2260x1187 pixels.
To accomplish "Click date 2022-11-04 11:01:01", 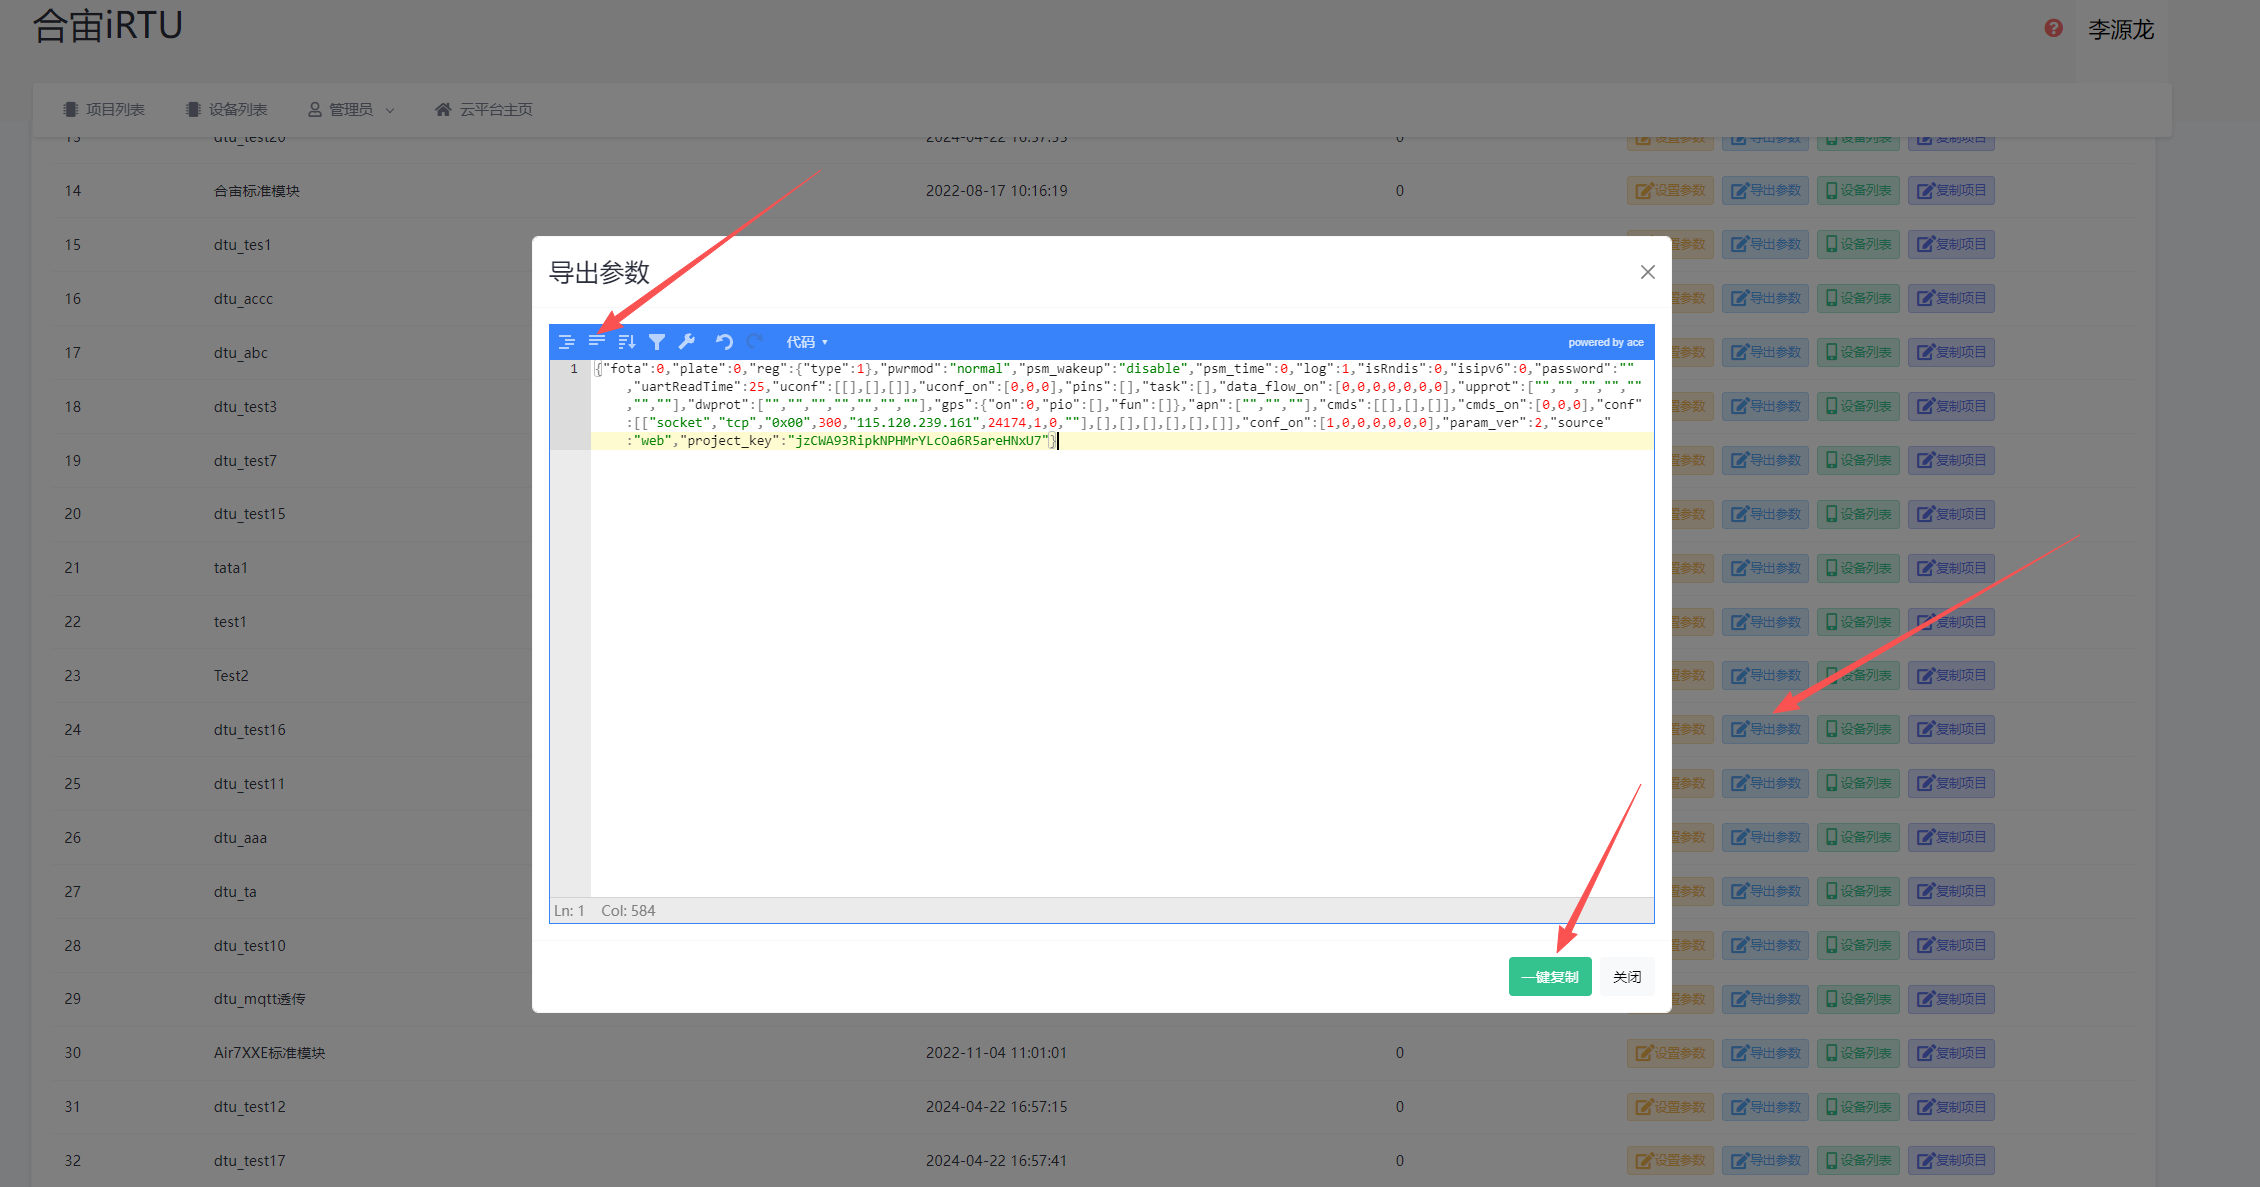I will [x=996, y=1053].
